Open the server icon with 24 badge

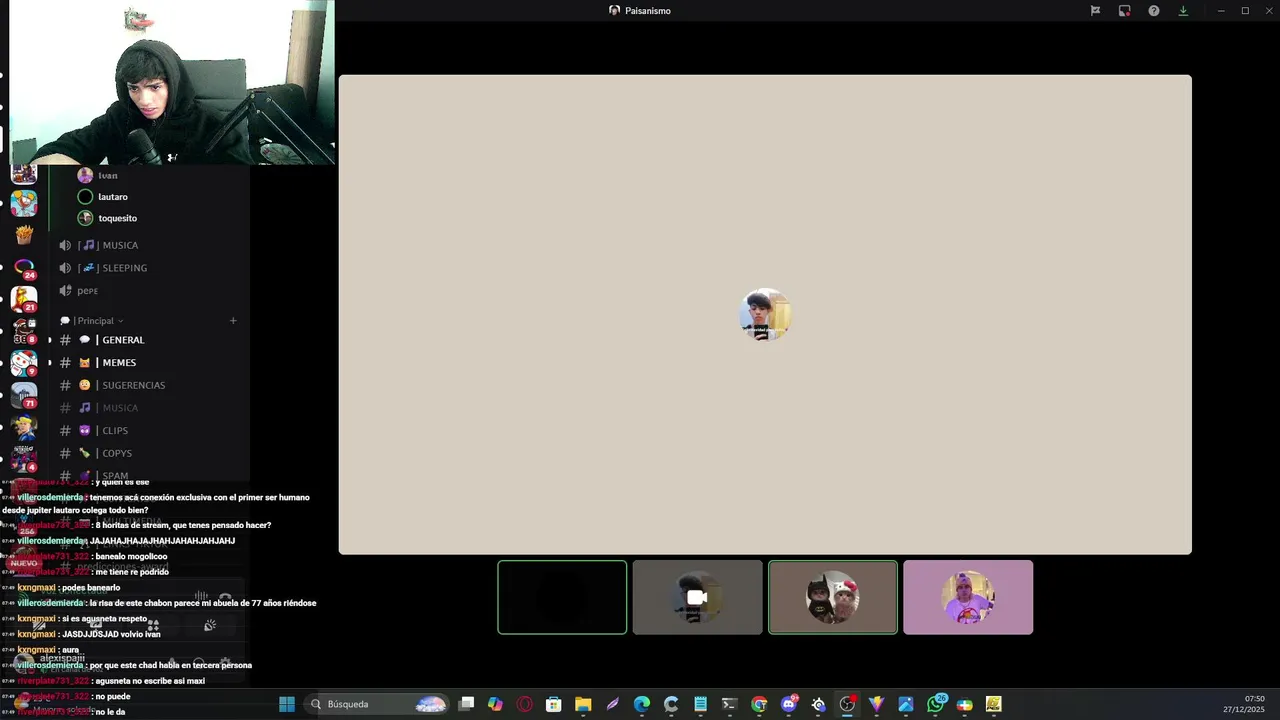(24, 268)
